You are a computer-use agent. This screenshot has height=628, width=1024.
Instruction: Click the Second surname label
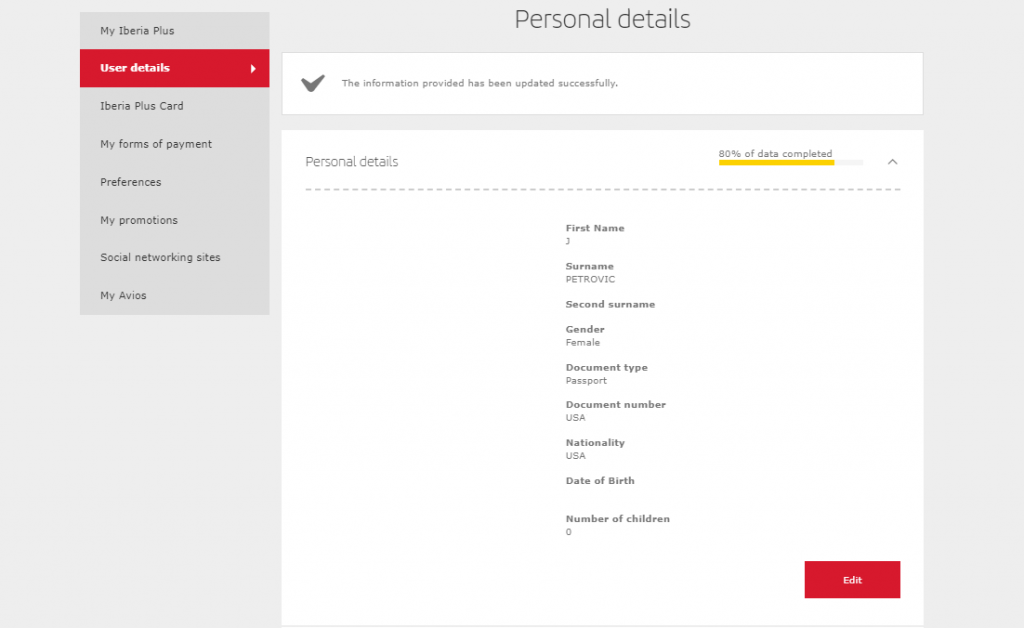click(610, 304)
